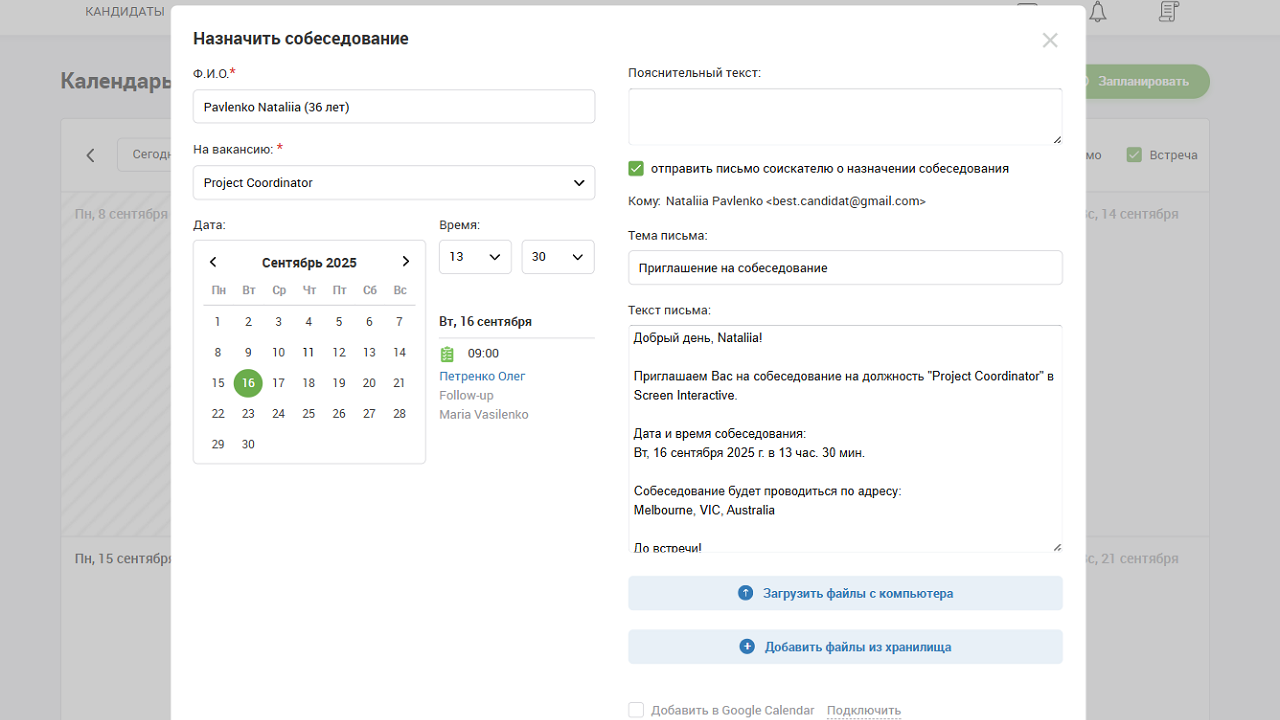
Task: Click the Подключить link near Google Calendar
Action: (x=862, y=709)
